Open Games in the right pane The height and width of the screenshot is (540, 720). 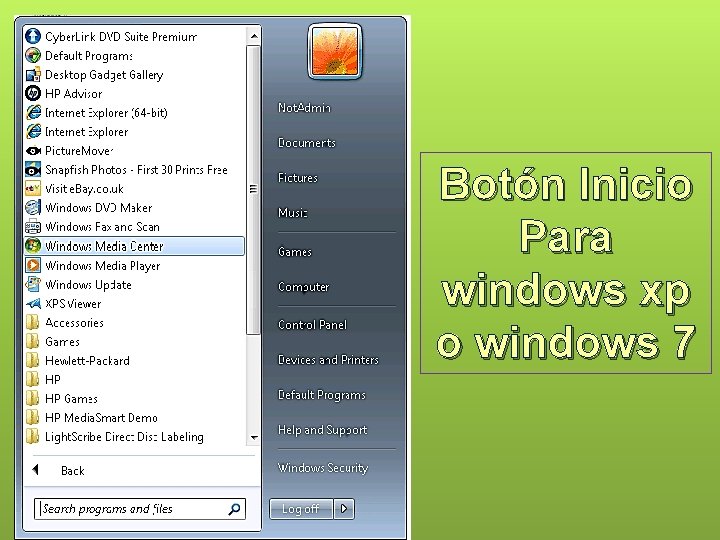[x=295, y=252]
